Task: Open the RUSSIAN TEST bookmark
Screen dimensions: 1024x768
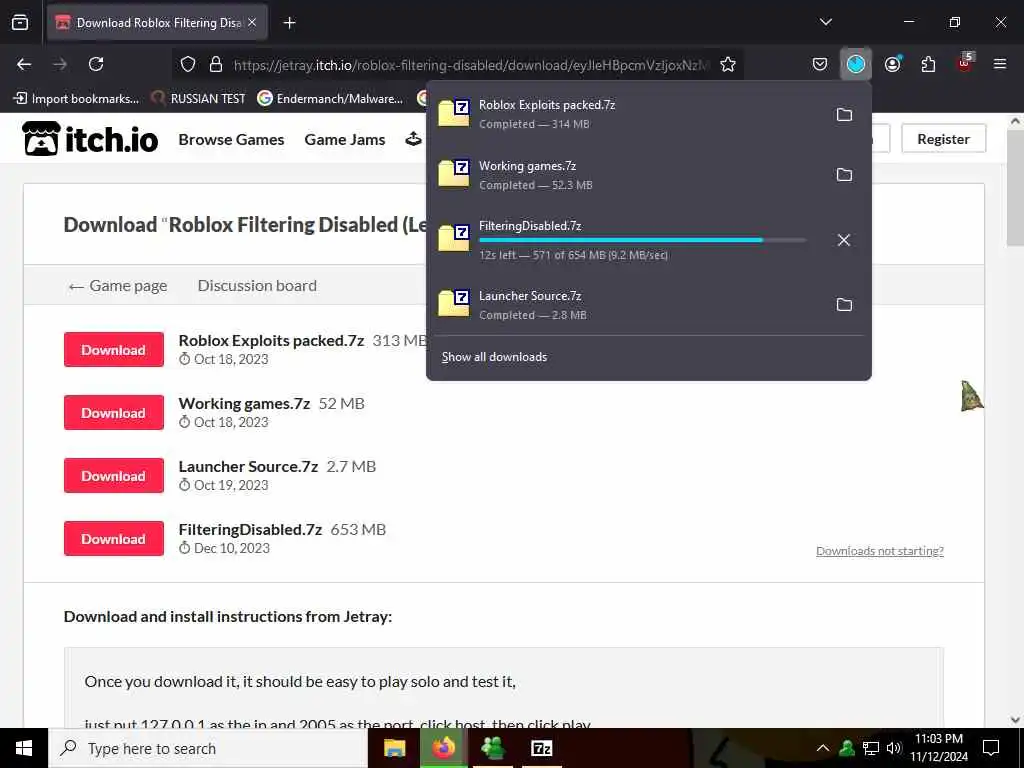Action: (x=199, y=98)
